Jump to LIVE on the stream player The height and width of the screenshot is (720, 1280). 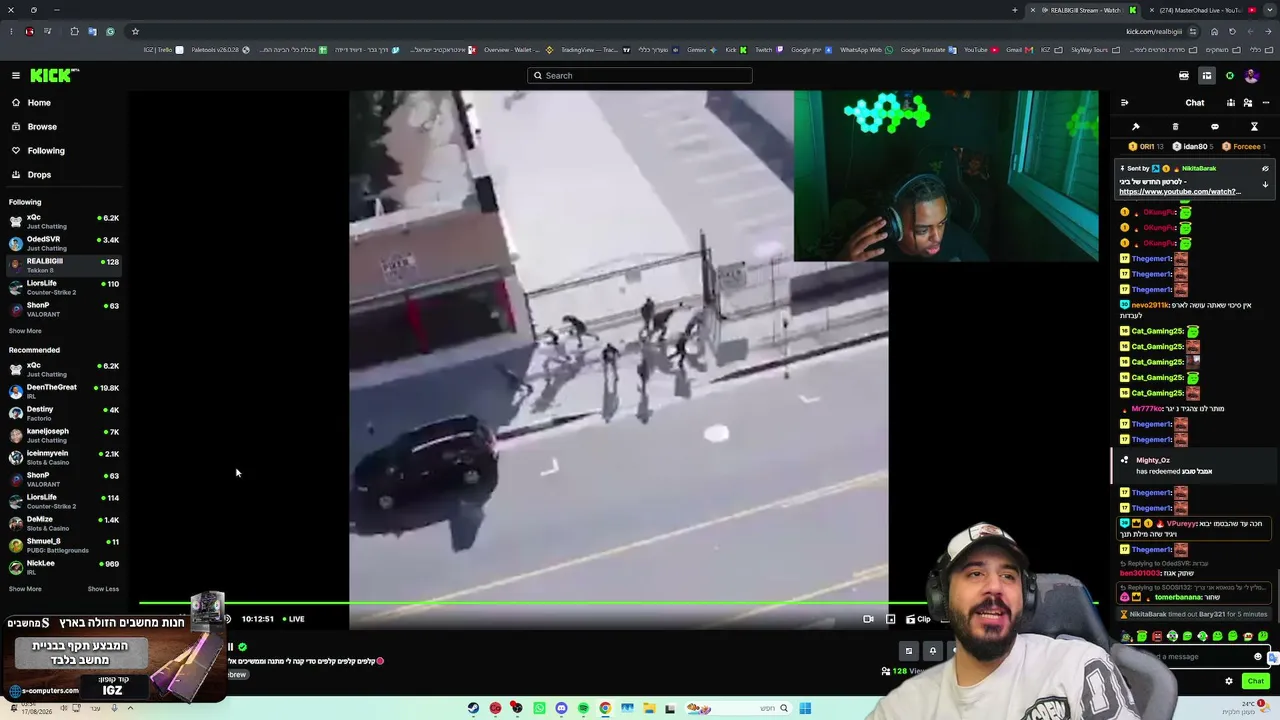click(292, 619)
